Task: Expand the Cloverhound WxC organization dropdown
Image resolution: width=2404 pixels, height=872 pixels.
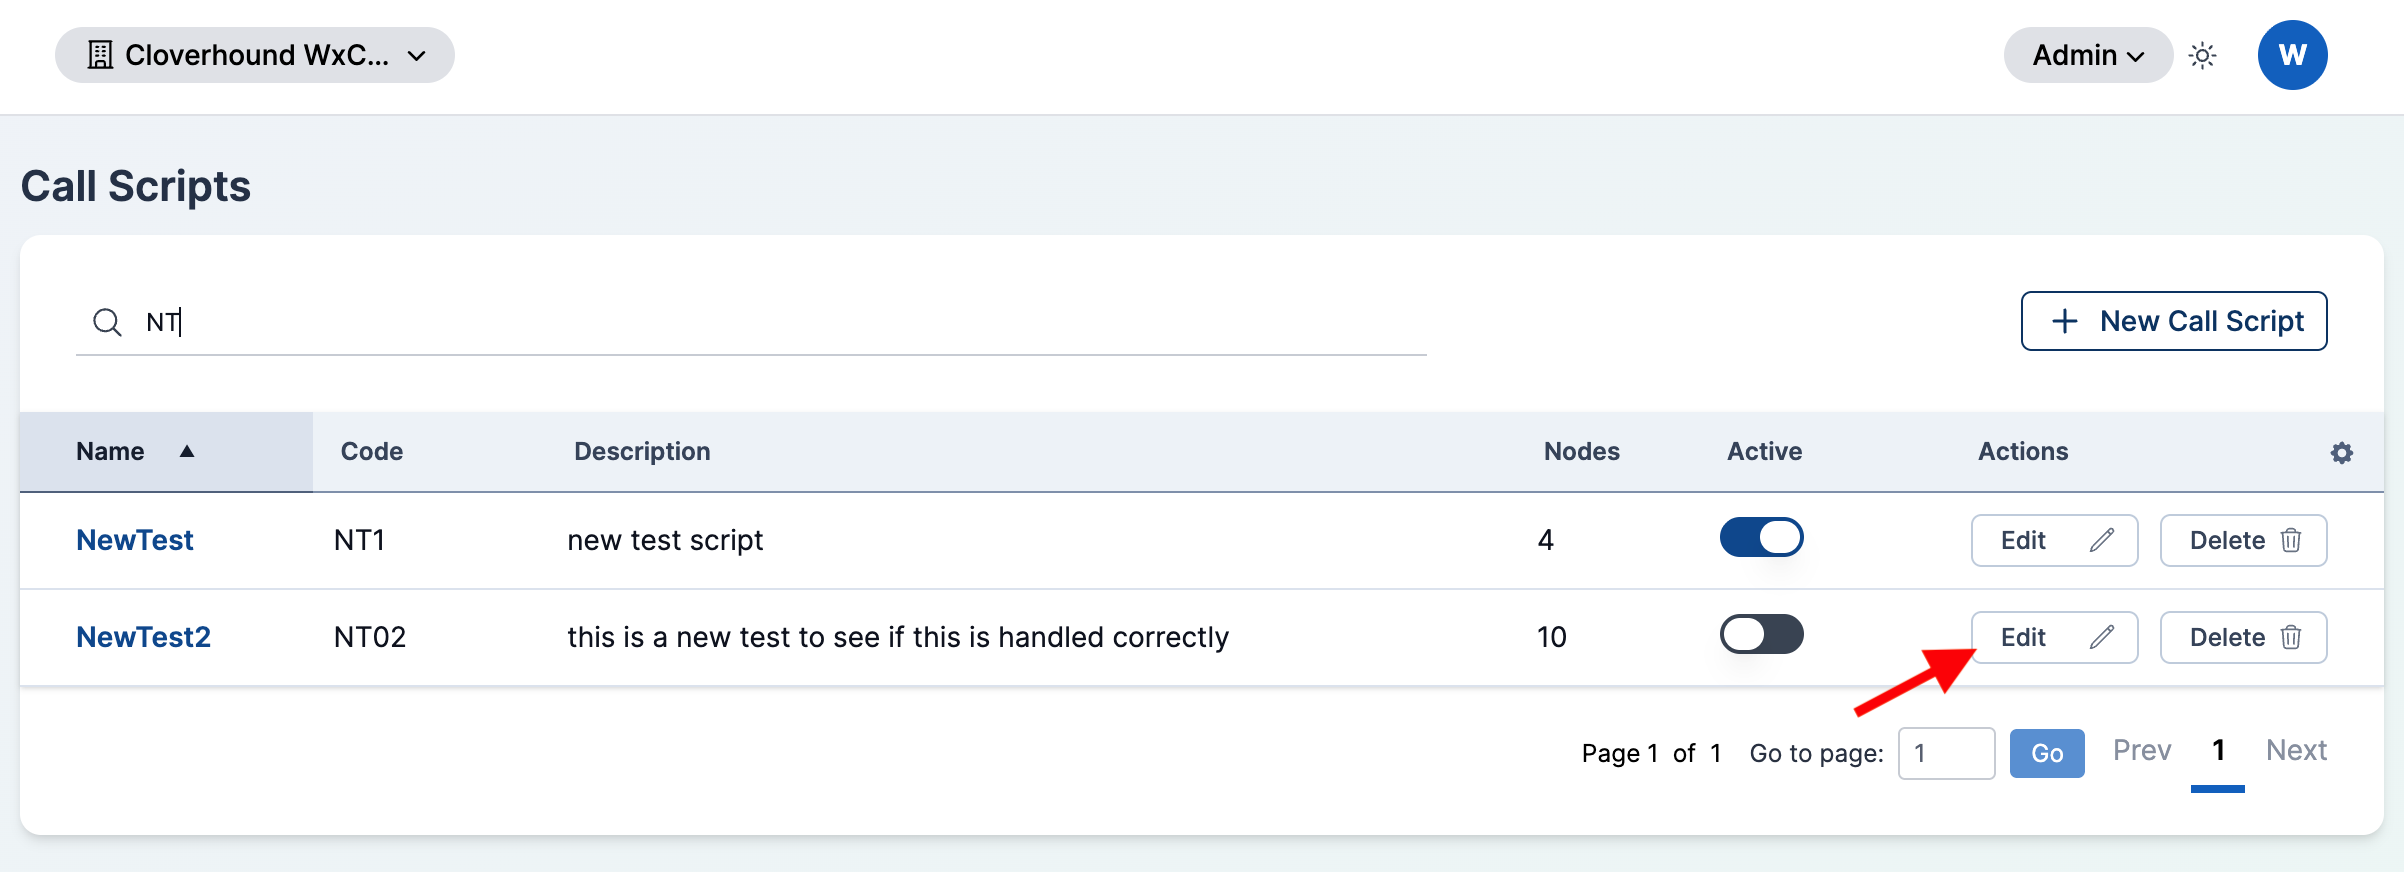Action: coord(255,55)
